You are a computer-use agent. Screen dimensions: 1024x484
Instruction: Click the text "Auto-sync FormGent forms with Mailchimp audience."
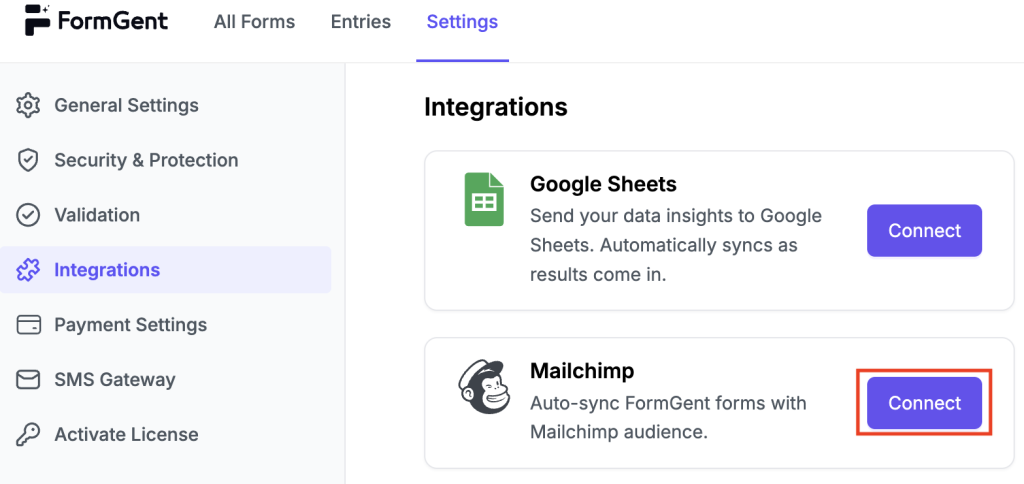point(668,417)
